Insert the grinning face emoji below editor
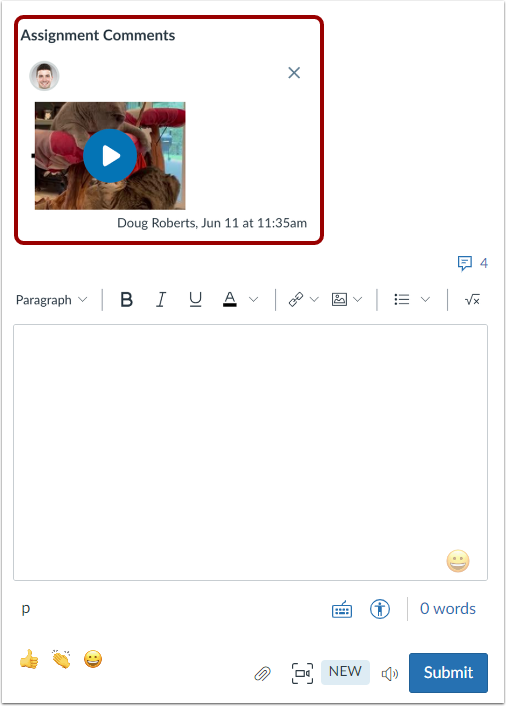This screenshot has height=706, width=506. click(93, 659)
